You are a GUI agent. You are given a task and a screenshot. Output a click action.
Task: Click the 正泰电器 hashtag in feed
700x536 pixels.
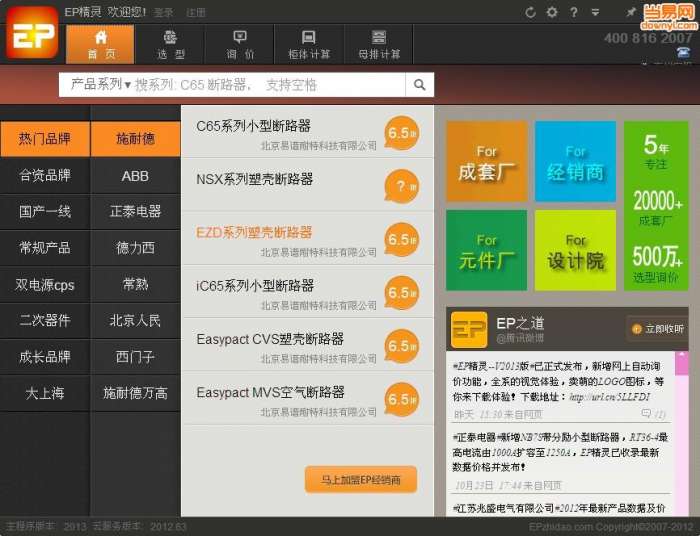475,437
